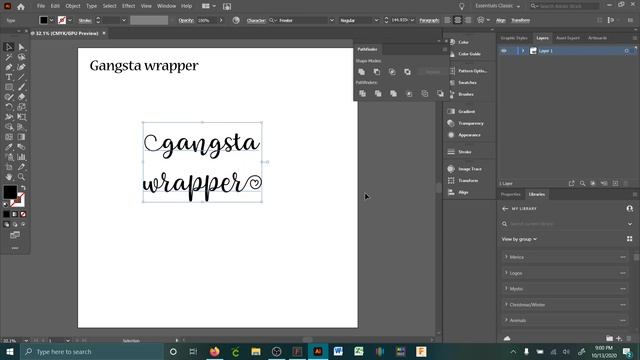
Task: Open Adobe Illustrator in Windows taskbar
Action: coord(318,351)
